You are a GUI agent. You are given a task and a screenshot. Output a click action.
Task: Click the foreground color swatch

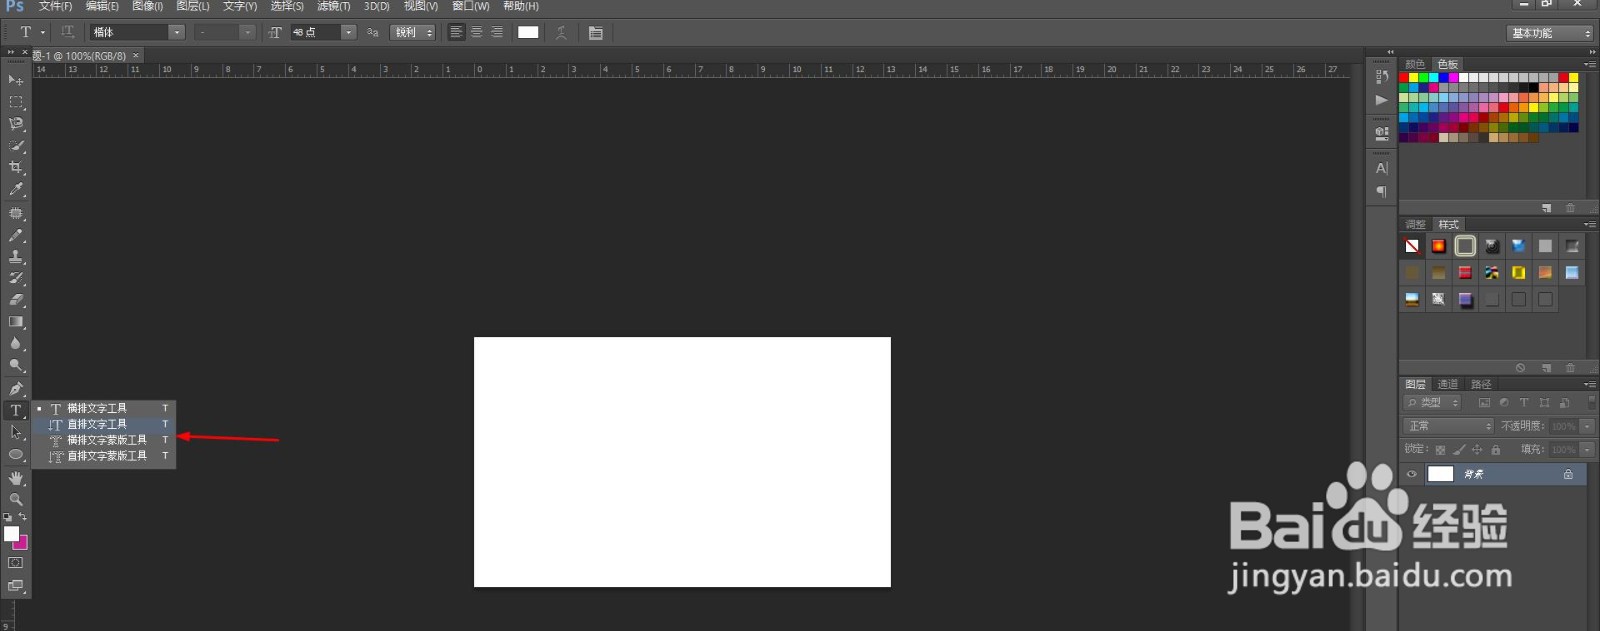pyautogui.click(x=11, y=534)
